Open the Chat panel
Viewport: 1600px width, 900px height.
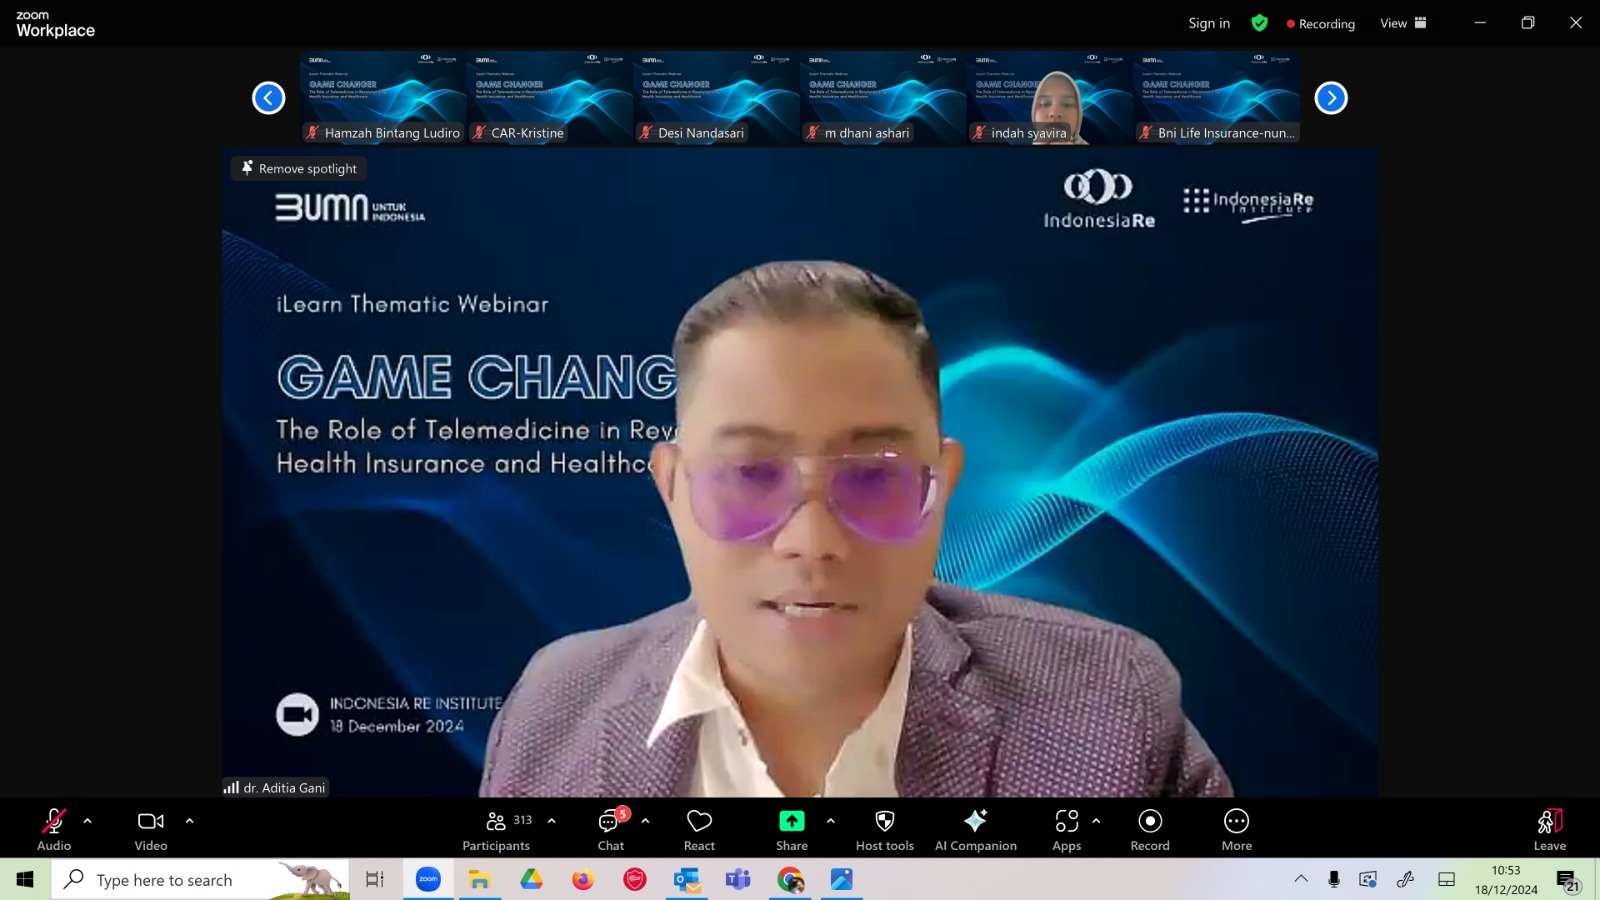pos(610,830)
